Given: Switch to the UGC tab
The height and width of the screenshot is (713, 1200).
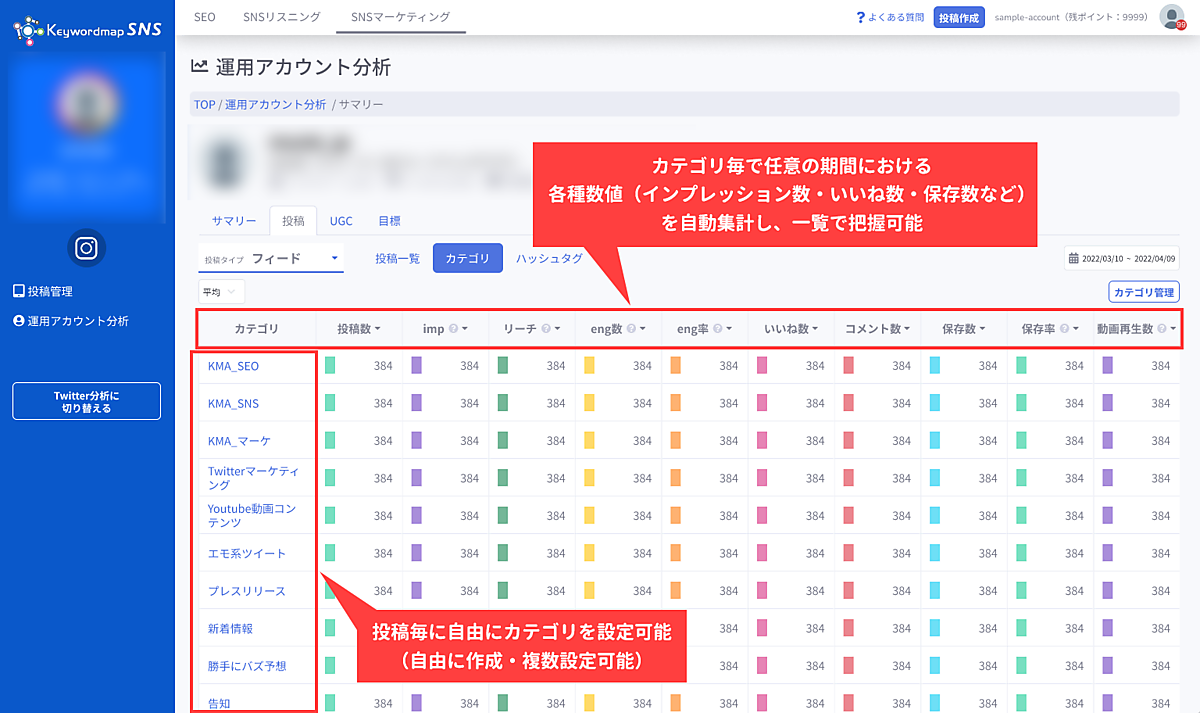Looking at the screenshot, I should 341,221.
